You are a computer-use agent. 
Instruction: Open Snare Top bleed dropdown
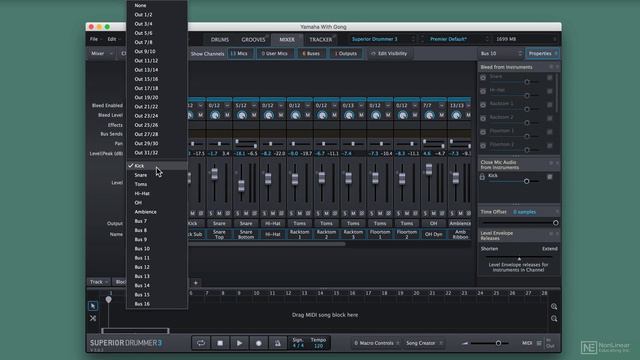coord(227,105)
